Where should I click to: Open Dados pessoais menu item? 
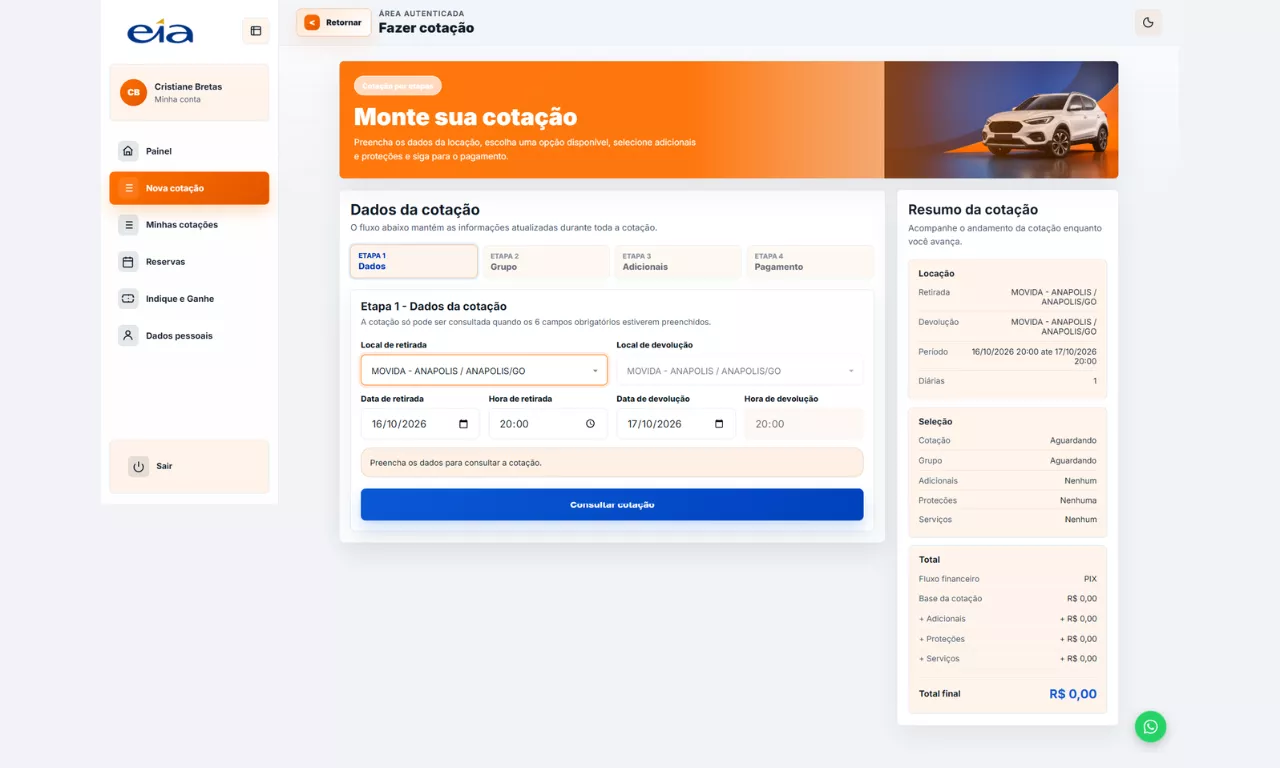189,336
